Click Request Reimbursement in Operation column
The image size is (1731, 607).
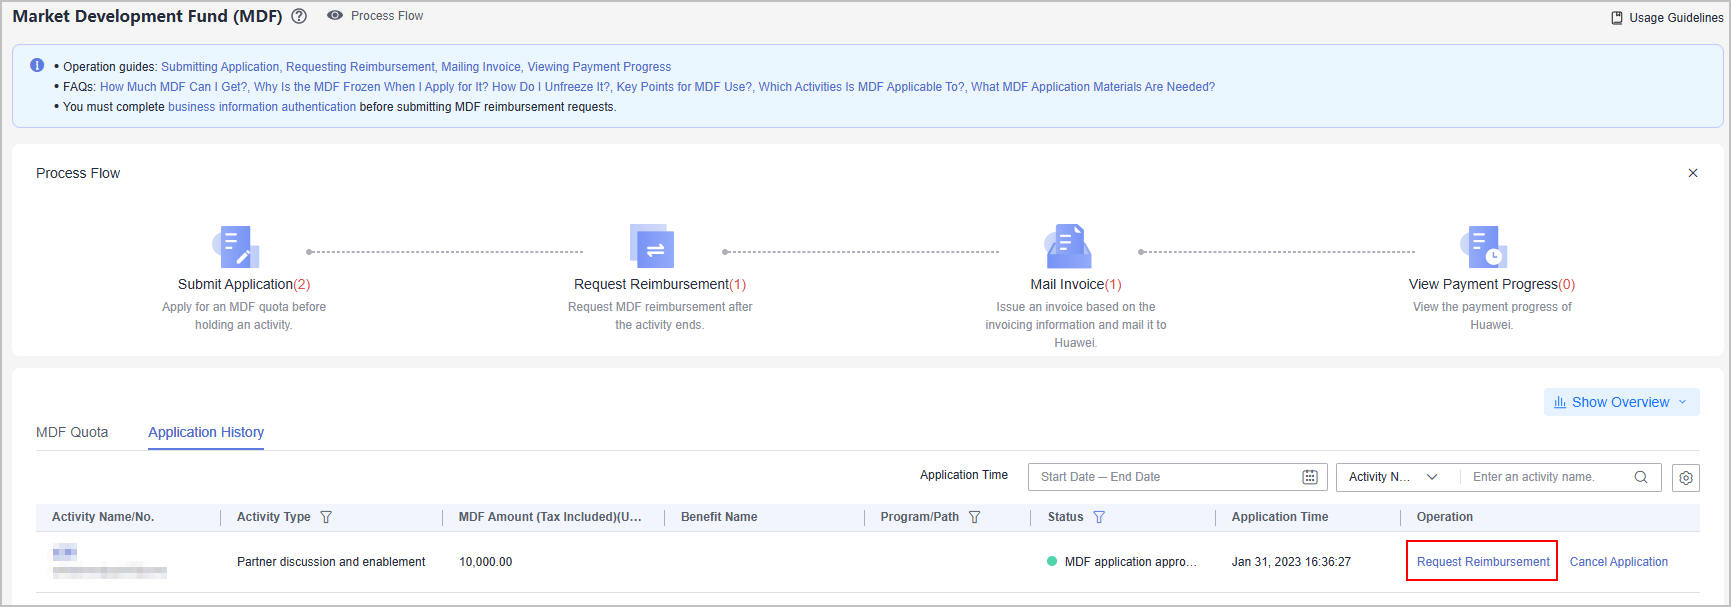pos(1483,562)
